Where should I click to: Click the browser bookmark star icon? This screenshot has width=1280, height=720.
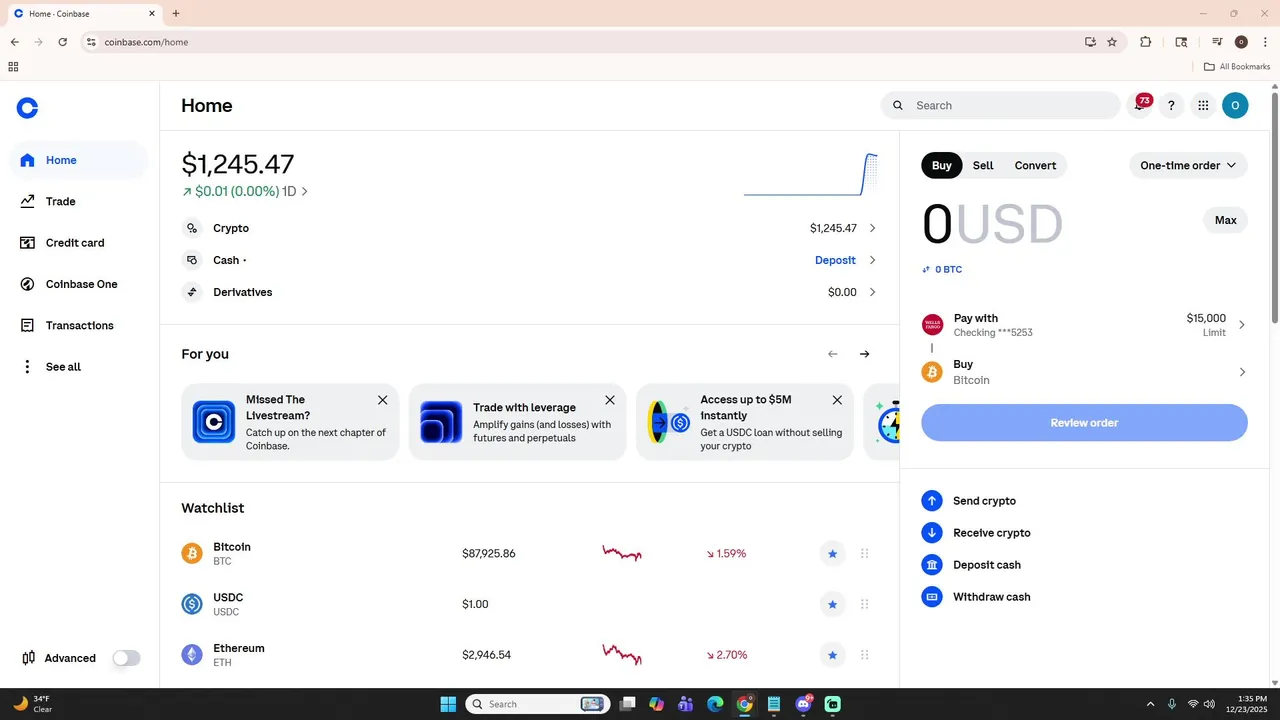pyautogui.click(x=1112, y=42)
